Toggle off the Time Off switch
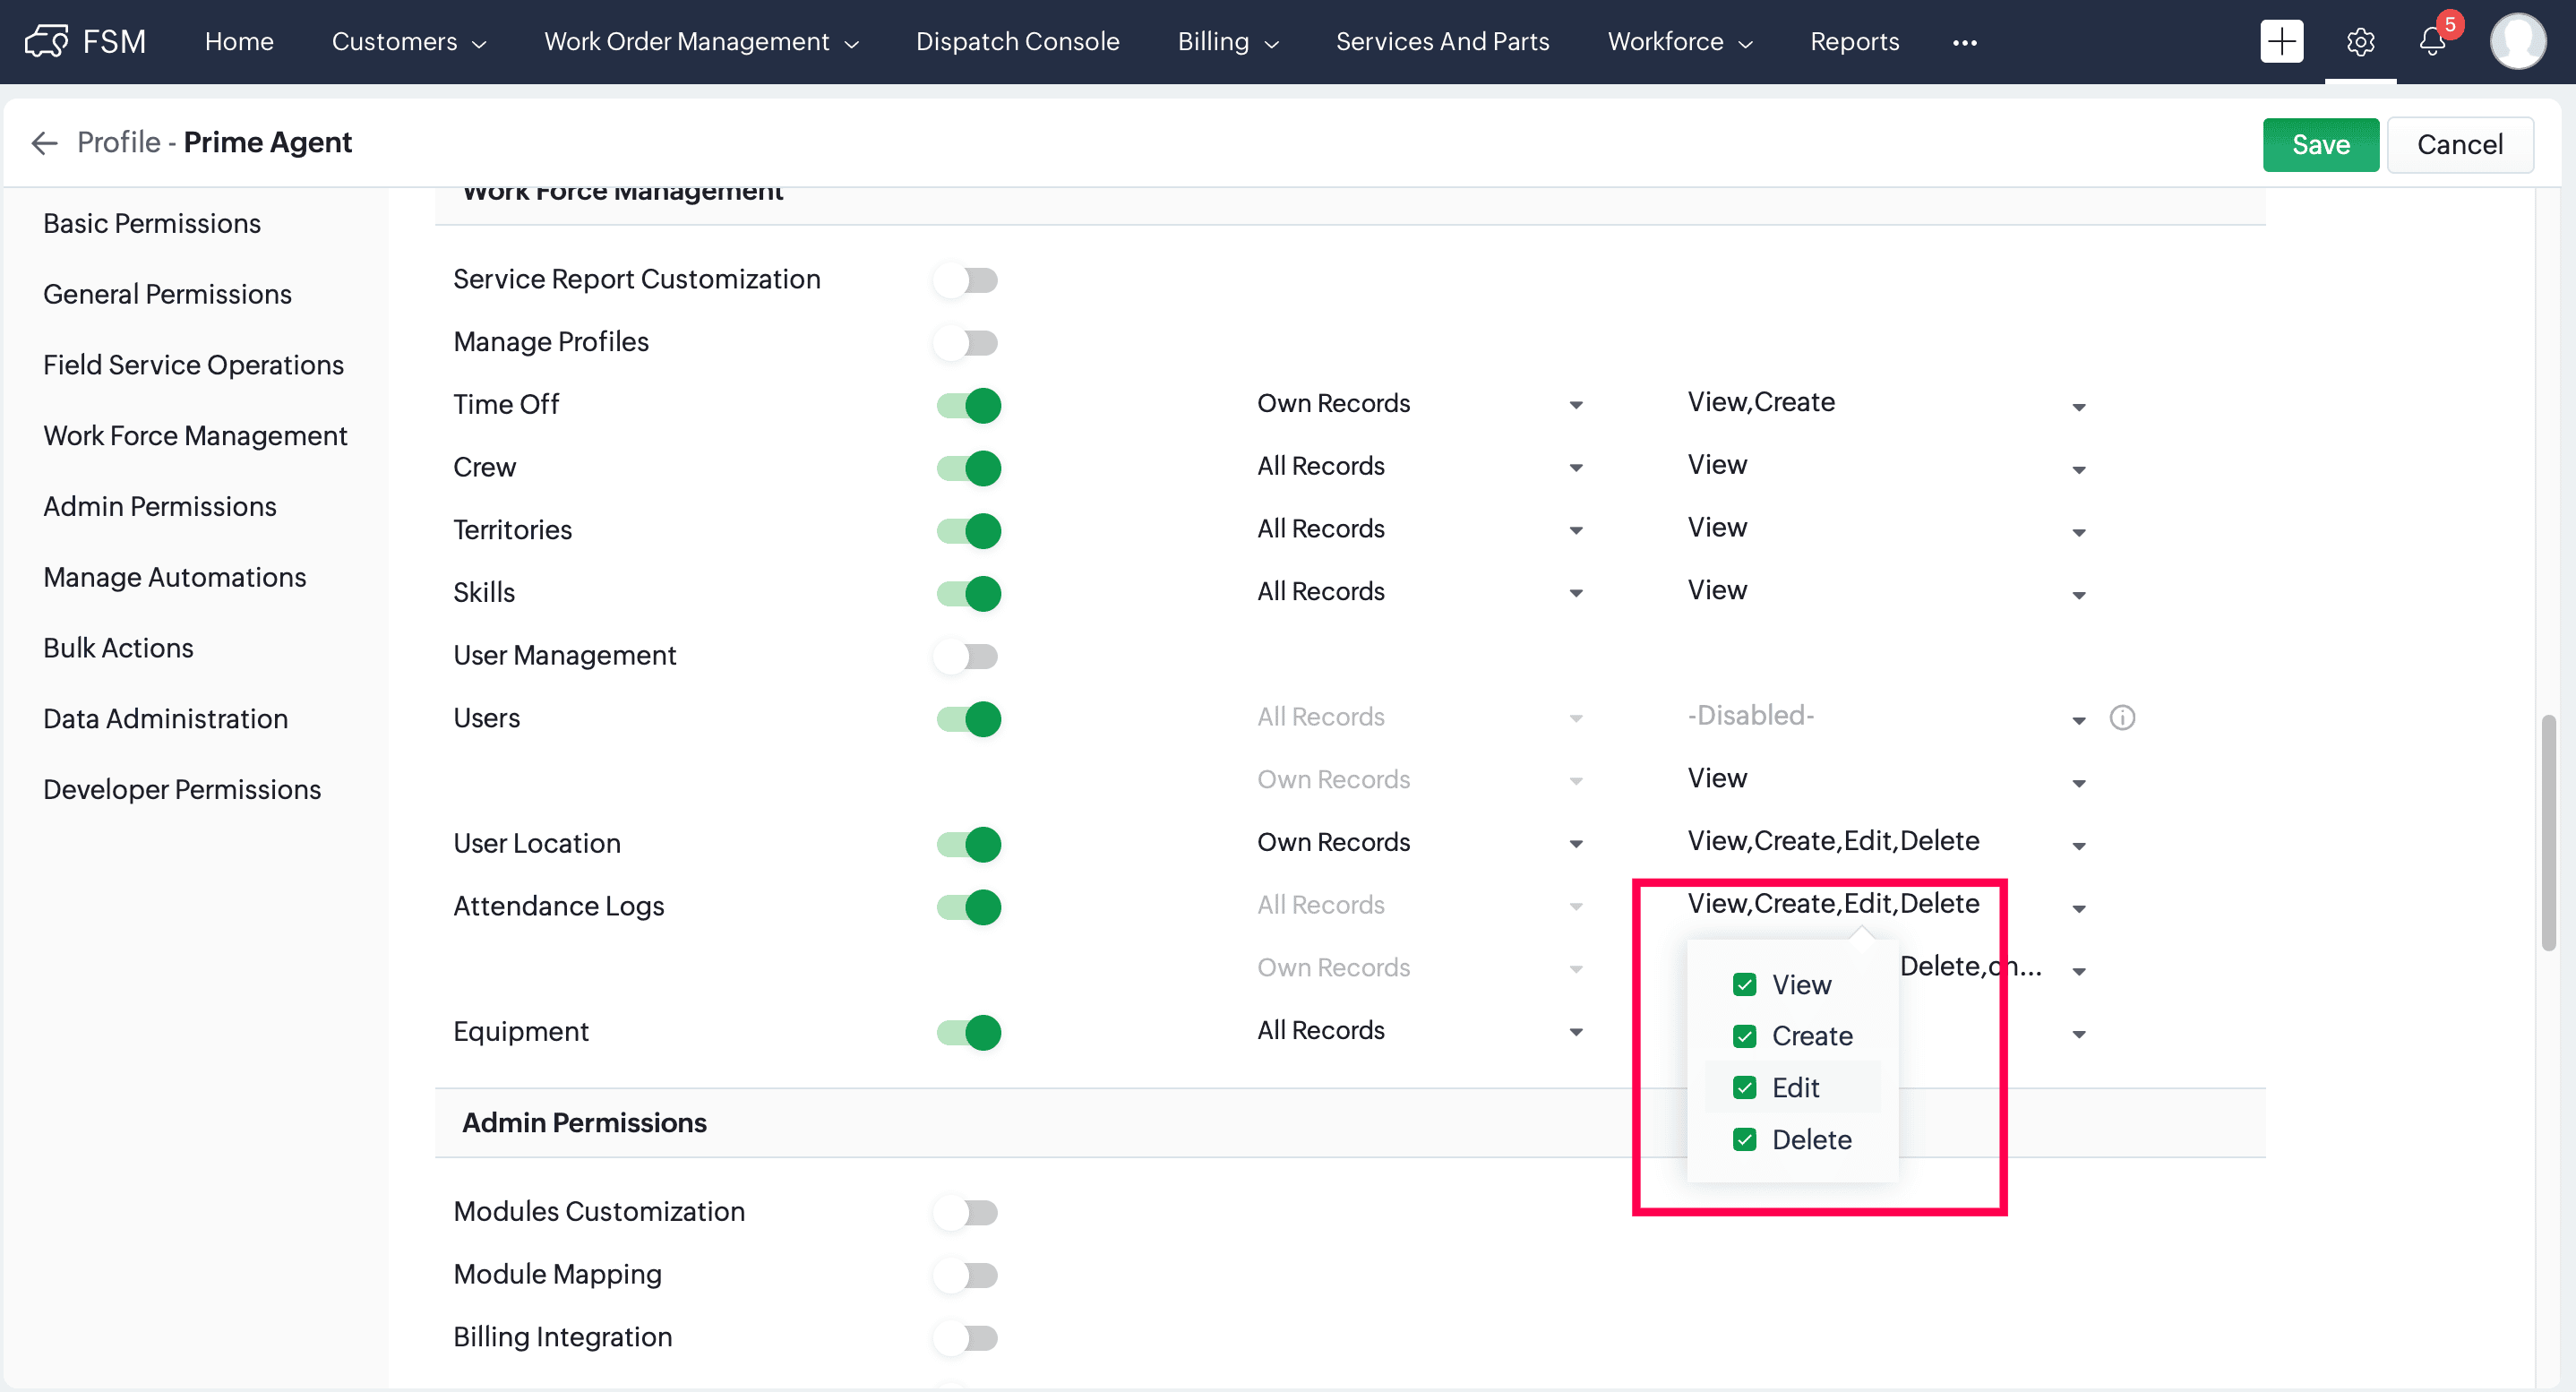This screenshot has width=2576, height=1392. (x=968, y=405)
